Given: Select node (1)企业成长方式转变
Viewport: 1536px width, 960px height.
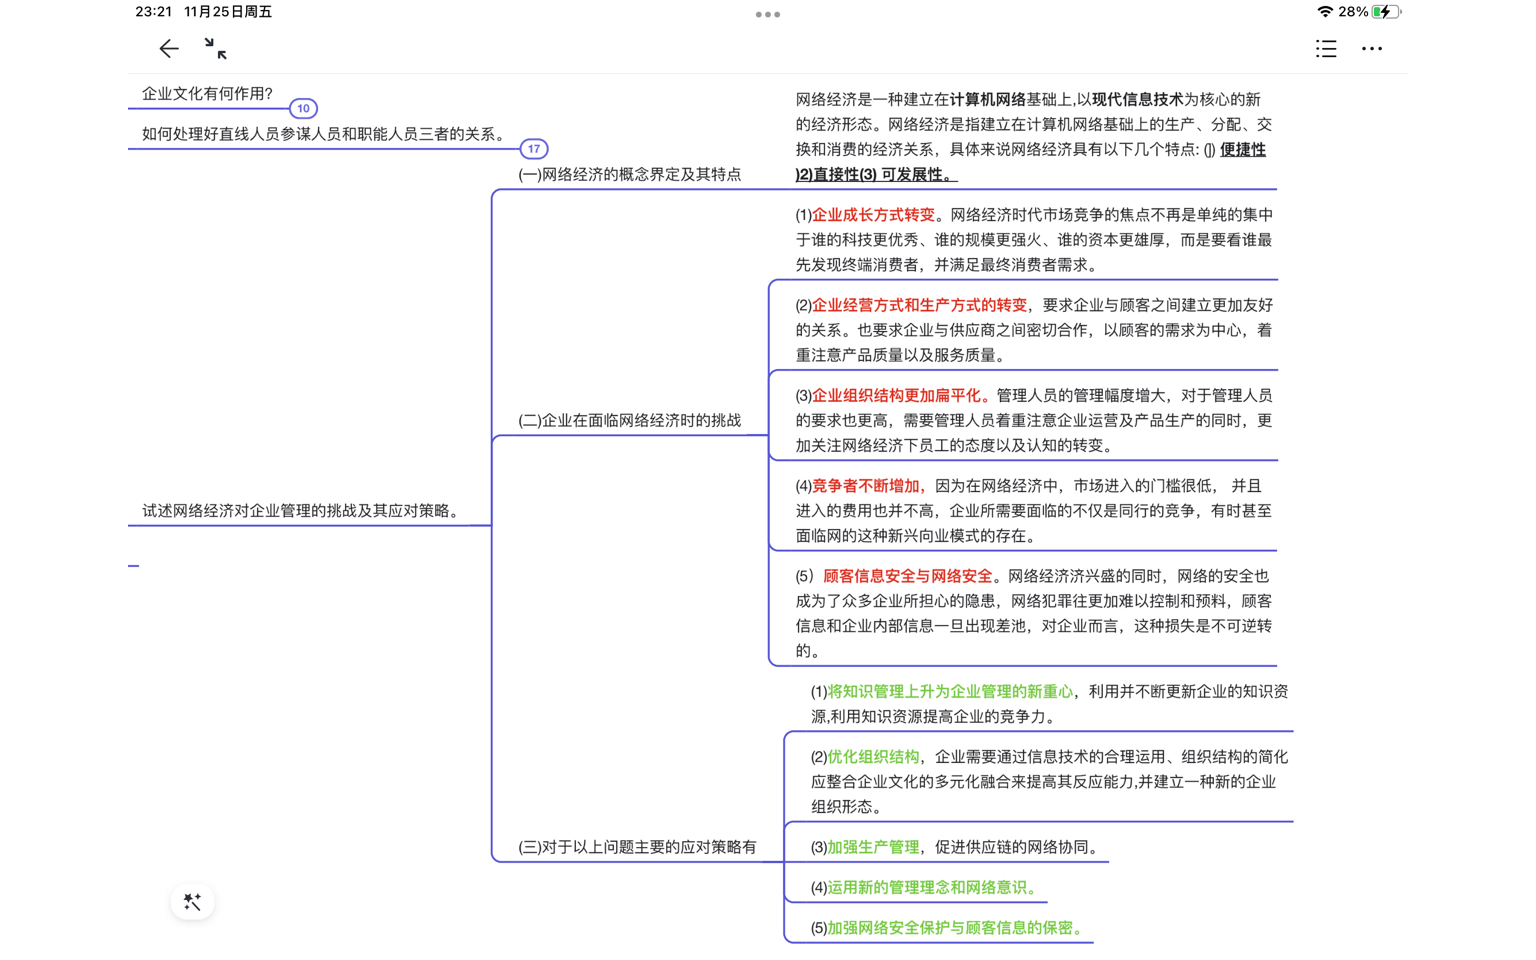Looking at the screenshot, I should coord(1034,240).
